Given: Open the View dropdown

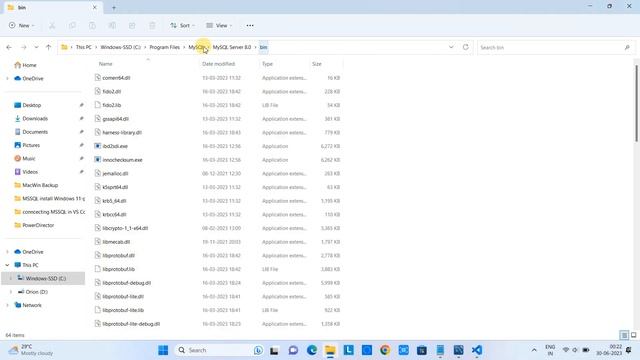Looking at the screenshot, I should tap(219, 25).
